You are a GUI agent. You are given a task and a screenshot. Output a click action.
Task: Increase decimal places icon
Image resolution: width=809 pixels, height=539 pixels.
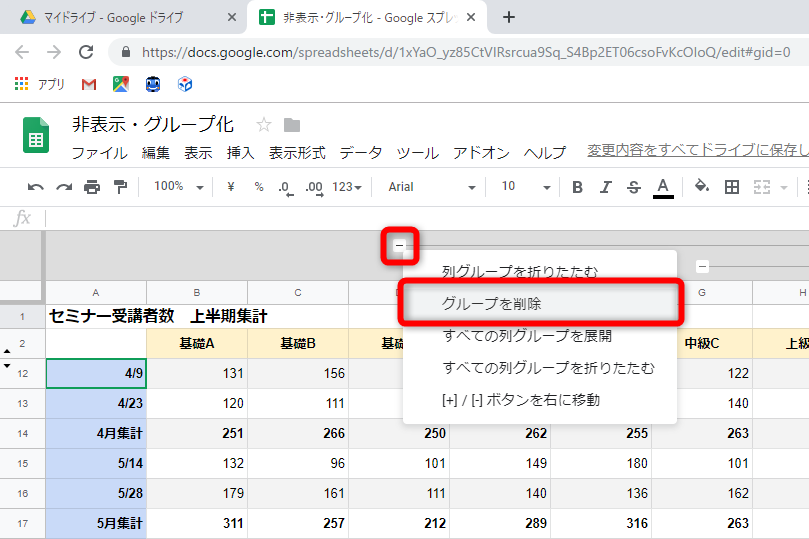tap(314, 188)
